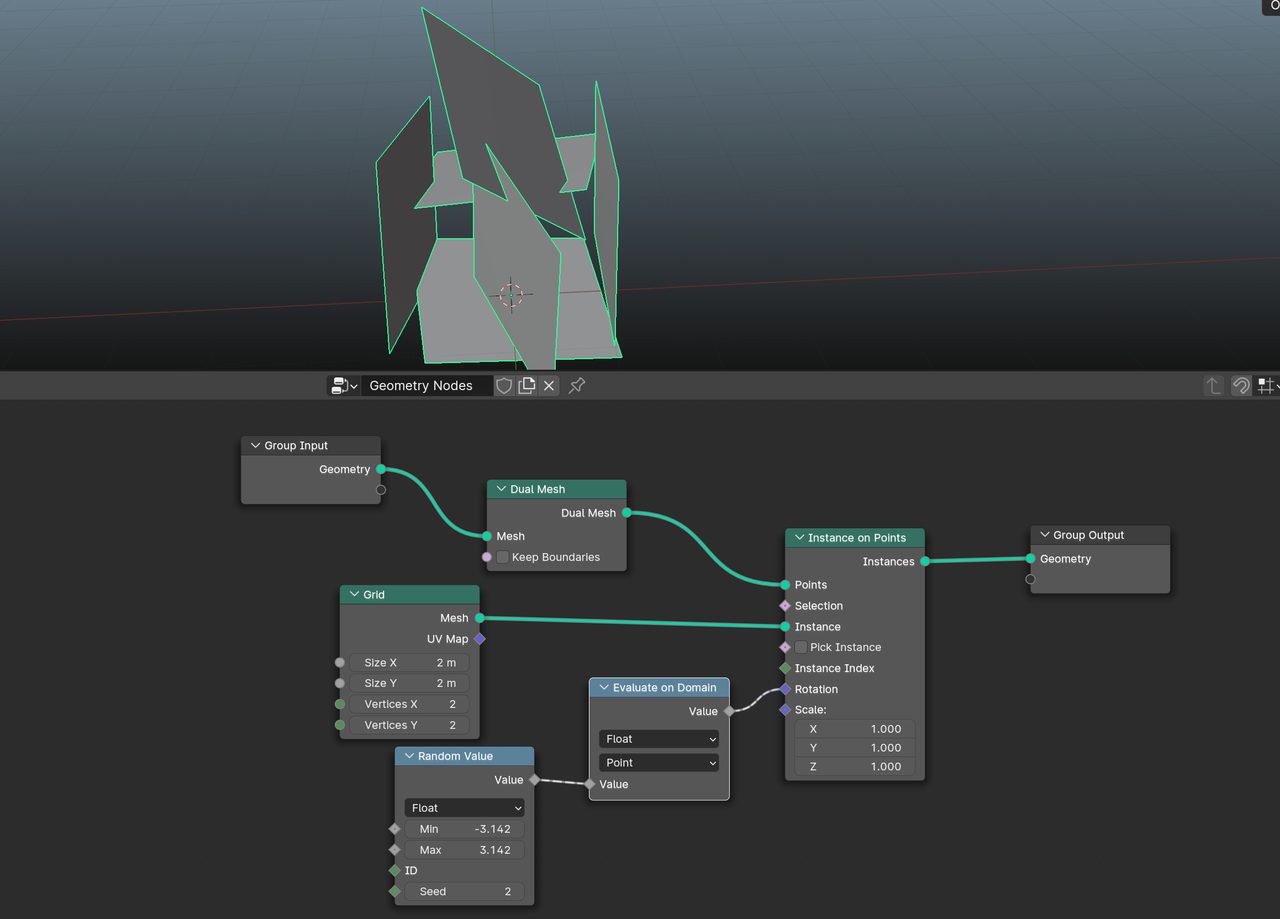Open the Float data type dropdown in Random Value
Image resolution: width=1280 pixels, height=919 pixels.
[x=464, y=808]
